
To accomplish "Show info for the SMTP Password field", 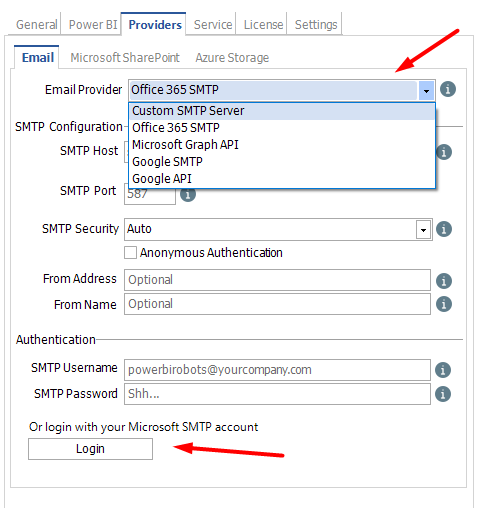I will click(443, 394).
